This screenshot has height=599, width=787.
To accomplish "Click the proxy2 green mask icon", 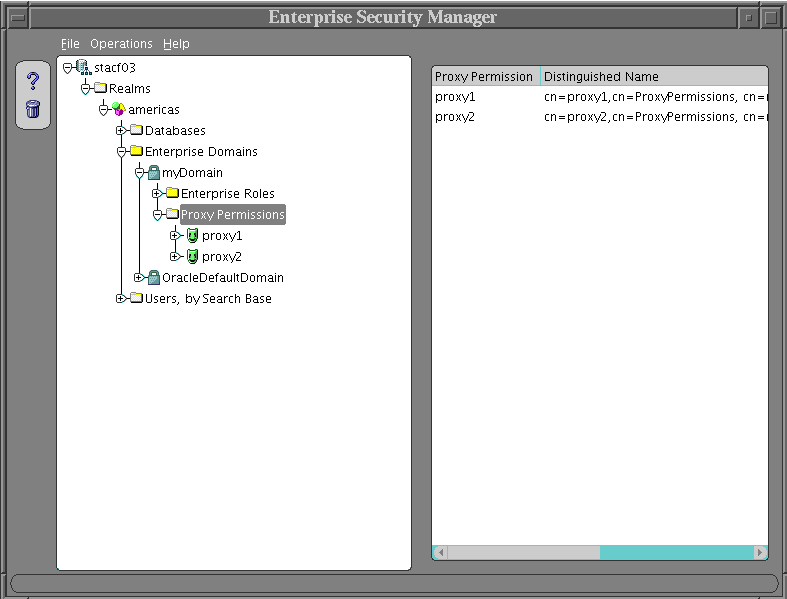I will tap(192, 257).
